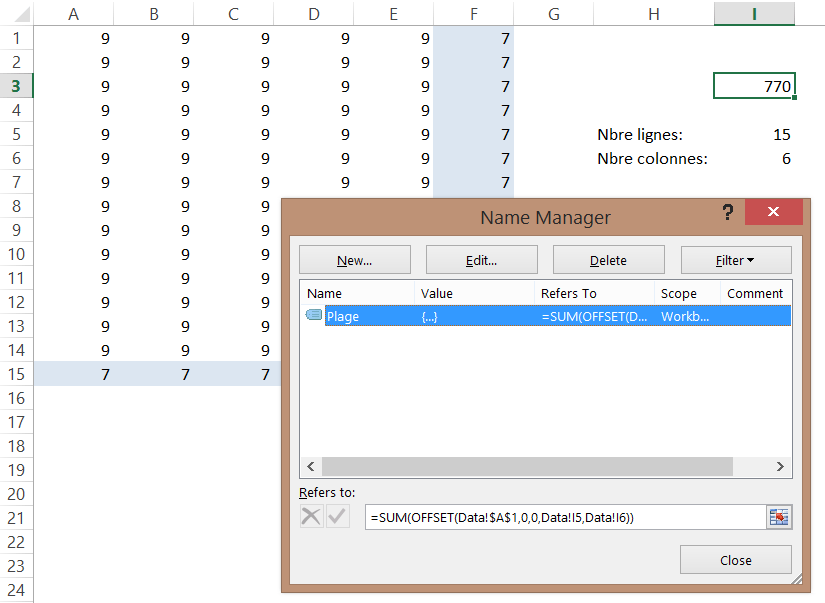
Task: Click the cancel X icon beside Refers to
Action: 312,517
